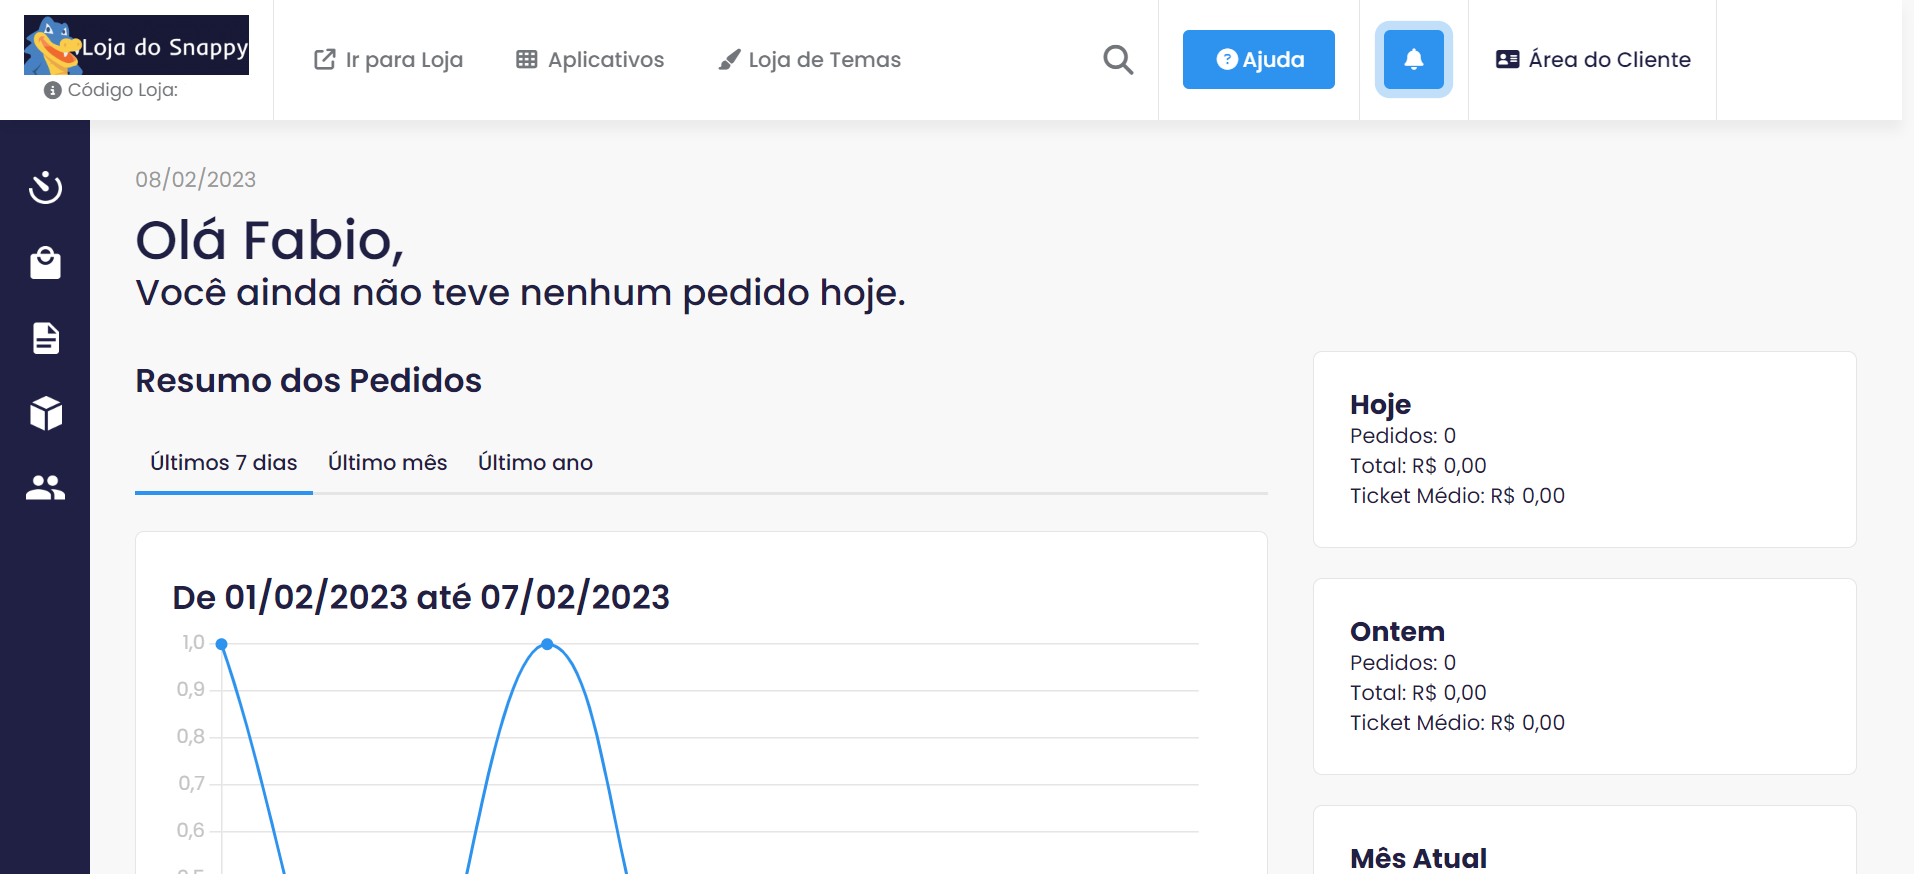This screenshot has height=874, width=1914.
Task: Open Área do Cliente
Action: [1593, 60]
